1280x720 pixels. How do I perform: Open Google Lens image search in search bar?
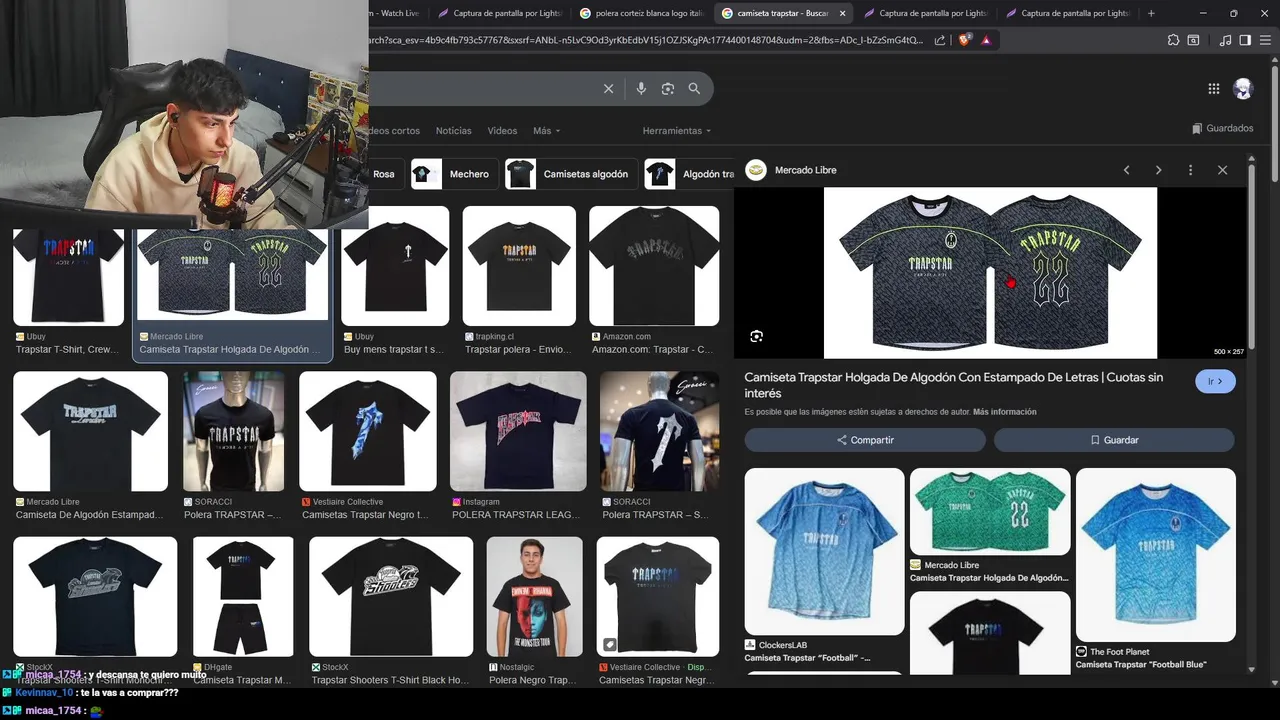click(668, 89)
